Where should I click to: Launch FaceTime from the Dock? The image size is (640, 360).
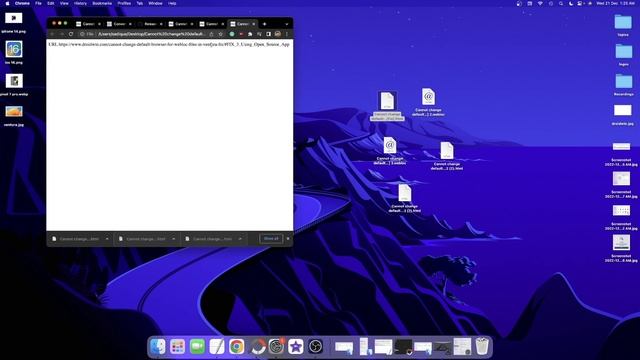pyautogui.click(x=197, y=347)
